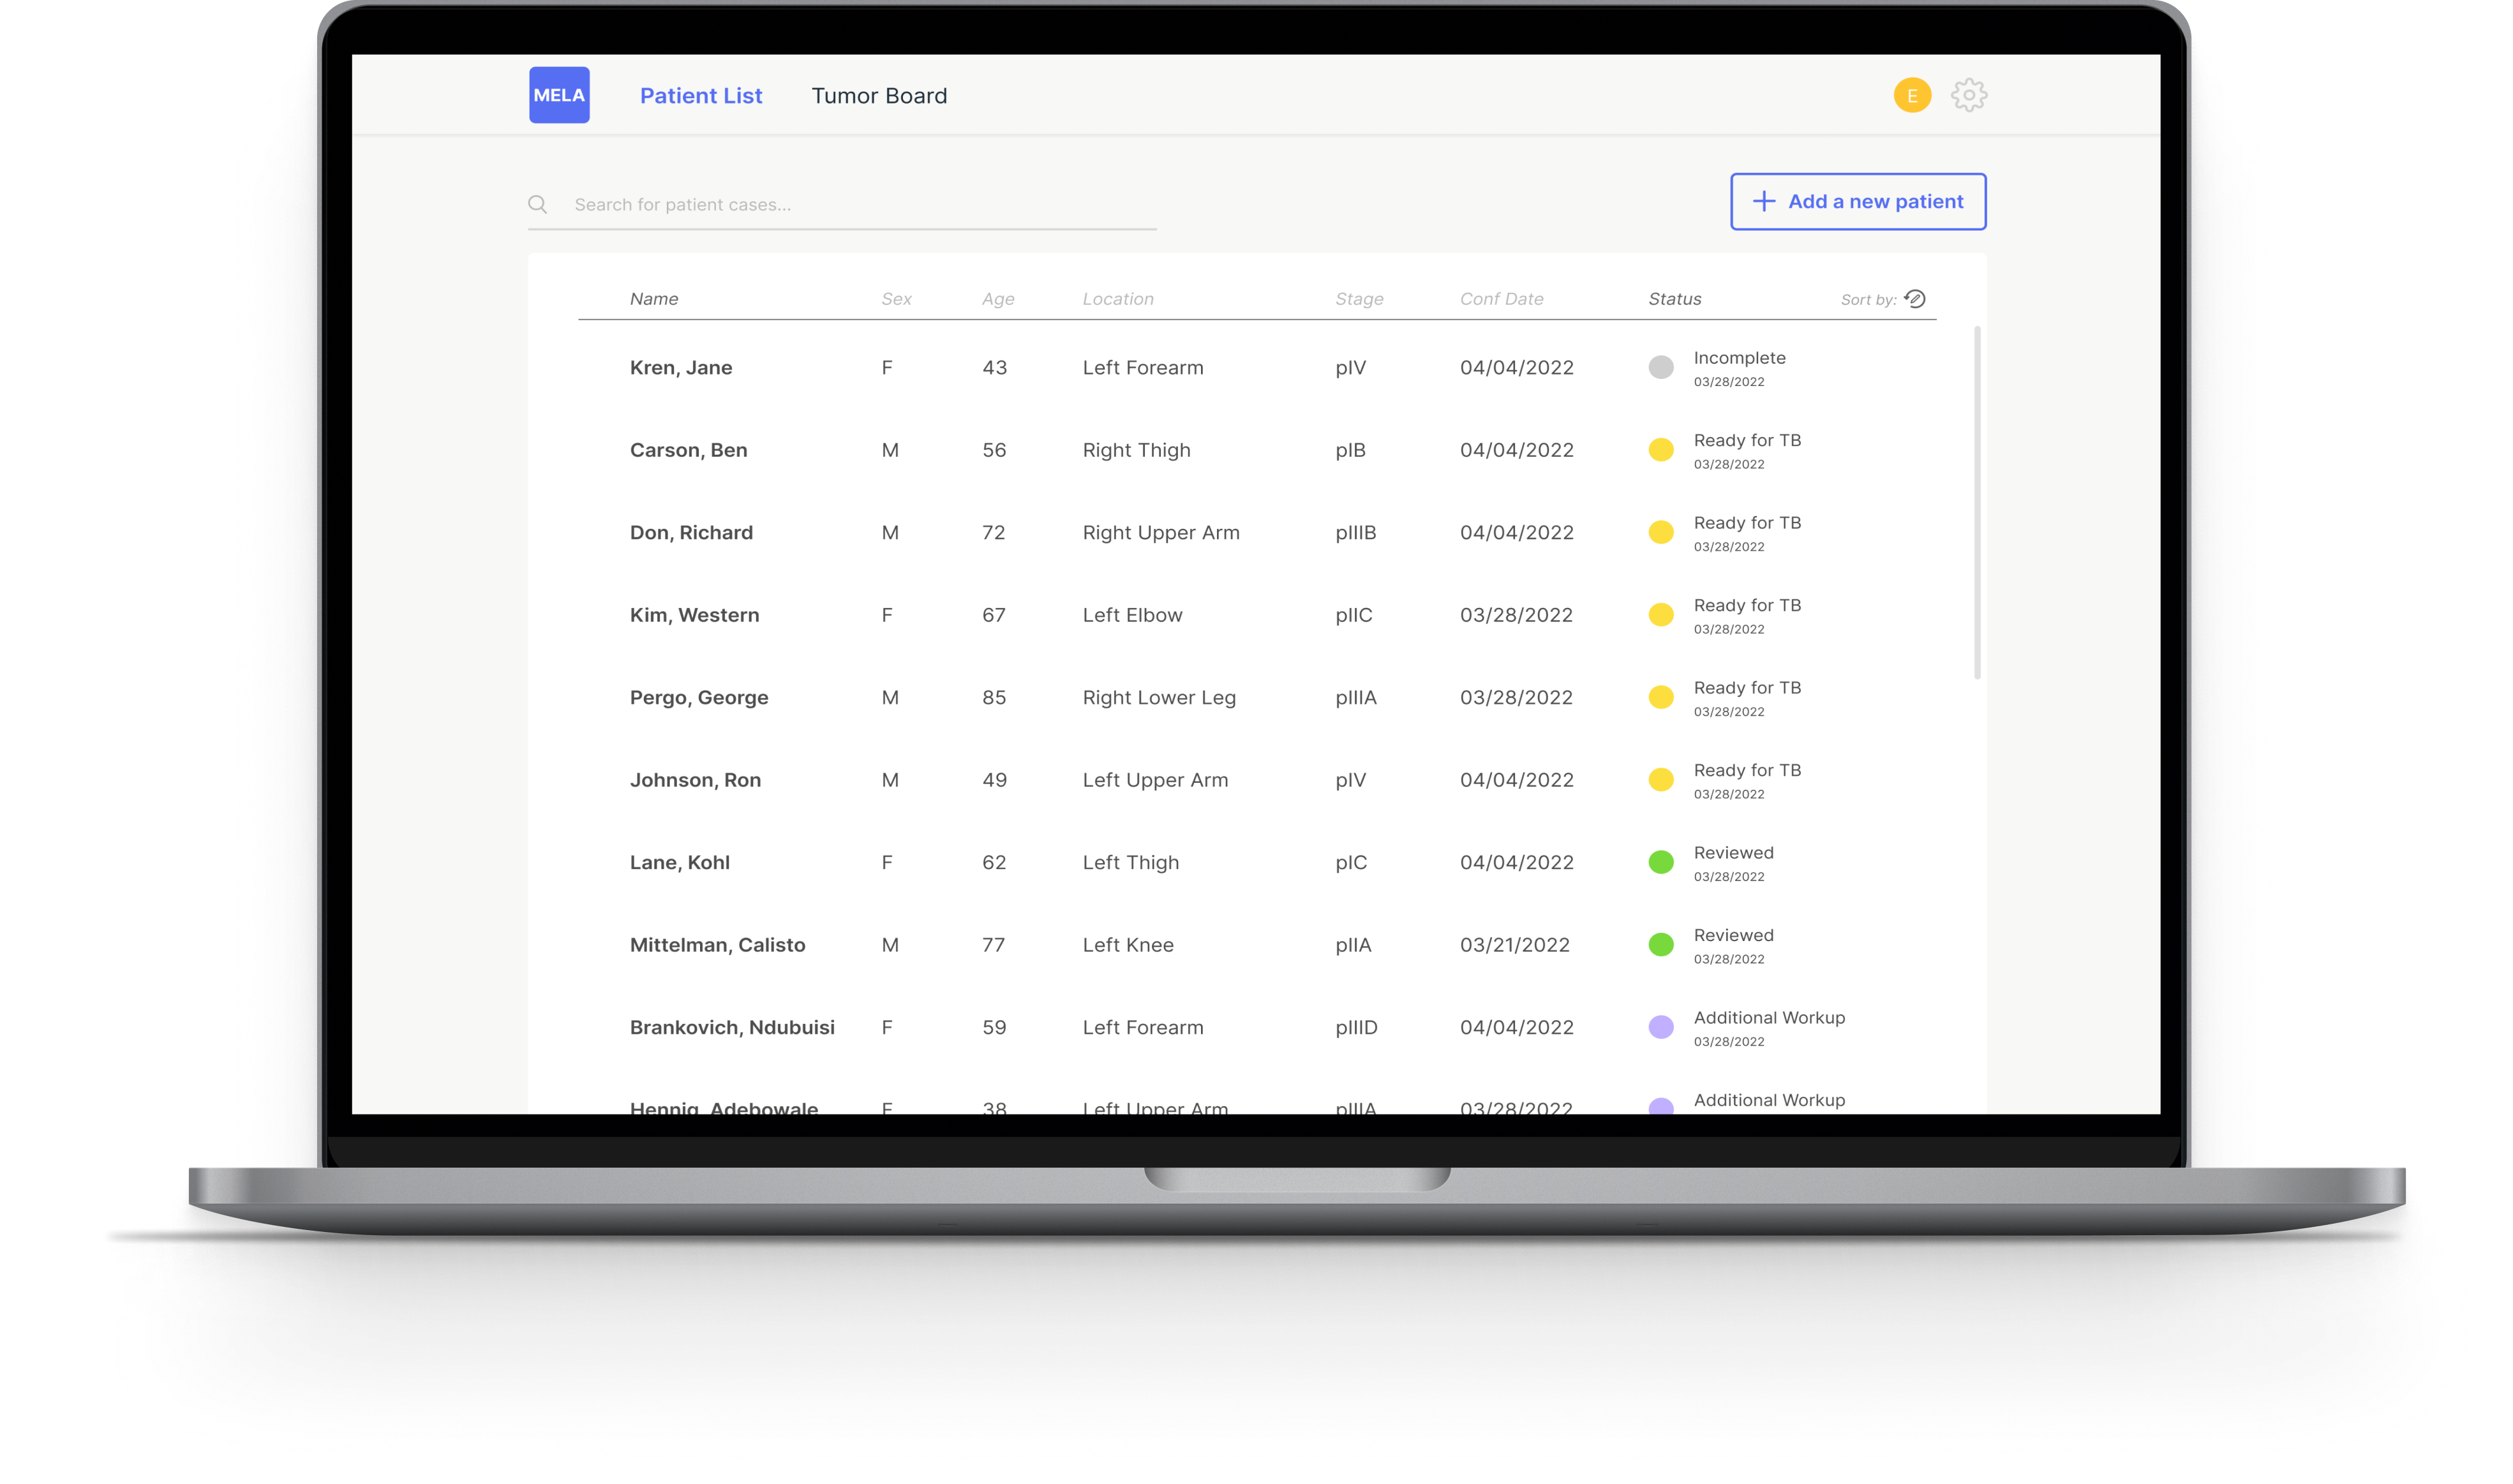Click gray Incomplete status dot for Kren

pos(1660,367)
